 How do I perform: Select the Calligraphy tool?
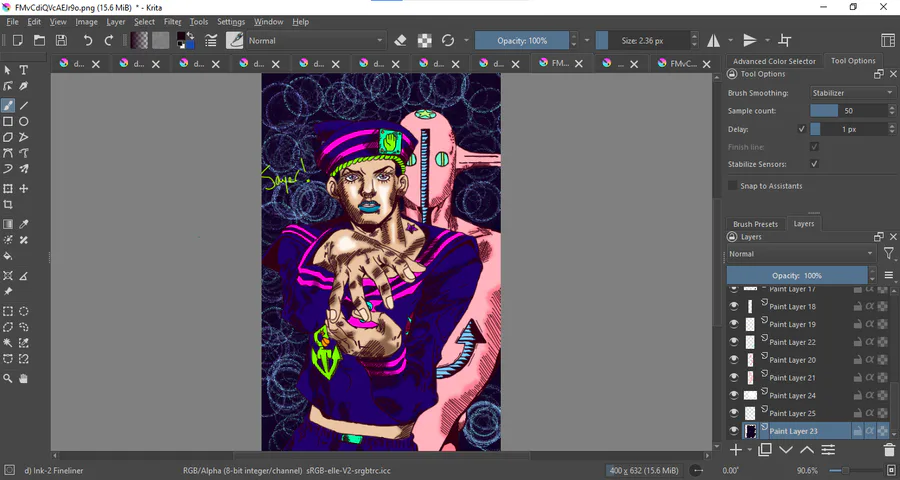click(x=24, y=86)
